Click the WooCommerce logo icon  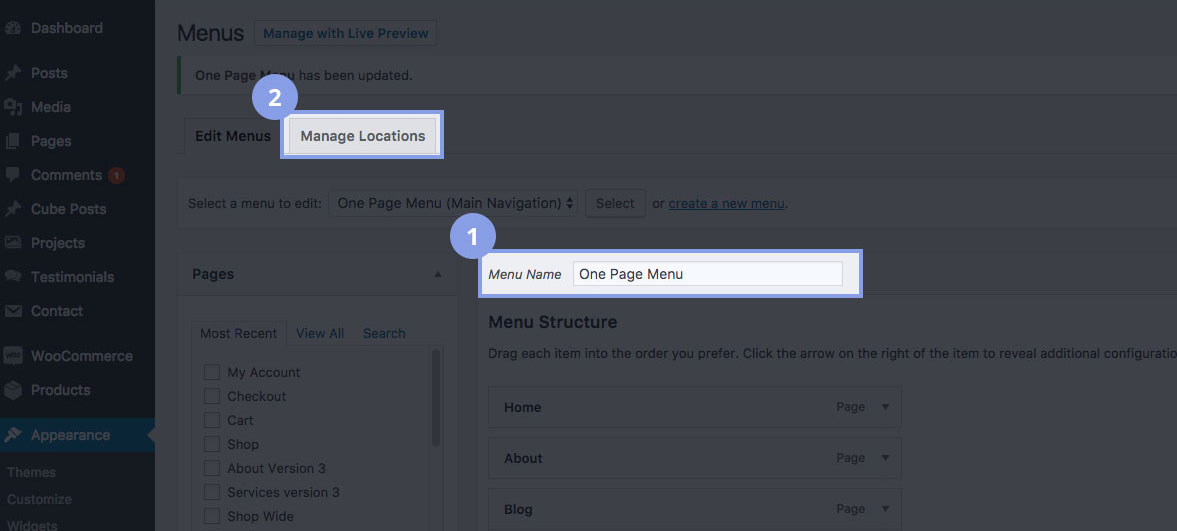14,356
